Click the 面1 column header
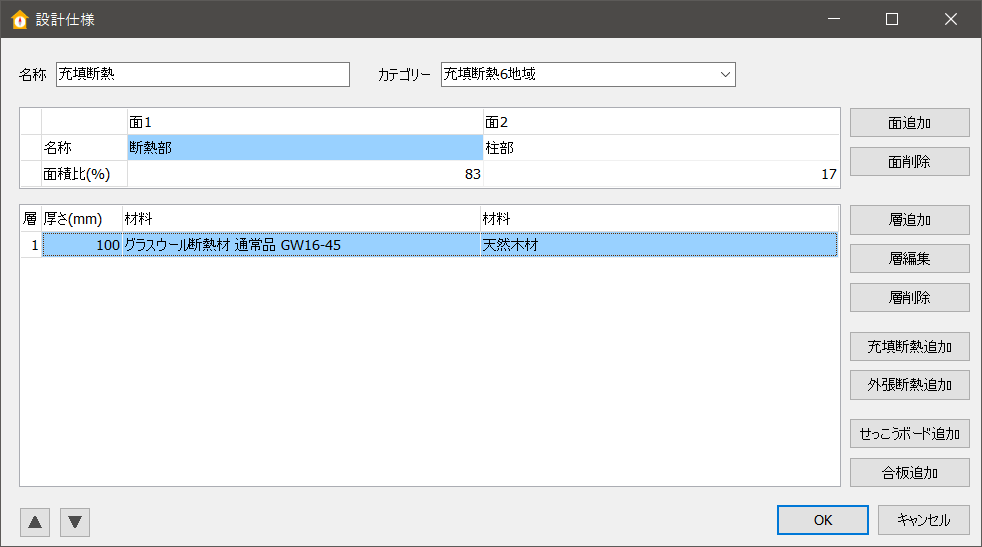Image resolution: width=982 pixels, height=547 pixels. click(x=305, y=122)
